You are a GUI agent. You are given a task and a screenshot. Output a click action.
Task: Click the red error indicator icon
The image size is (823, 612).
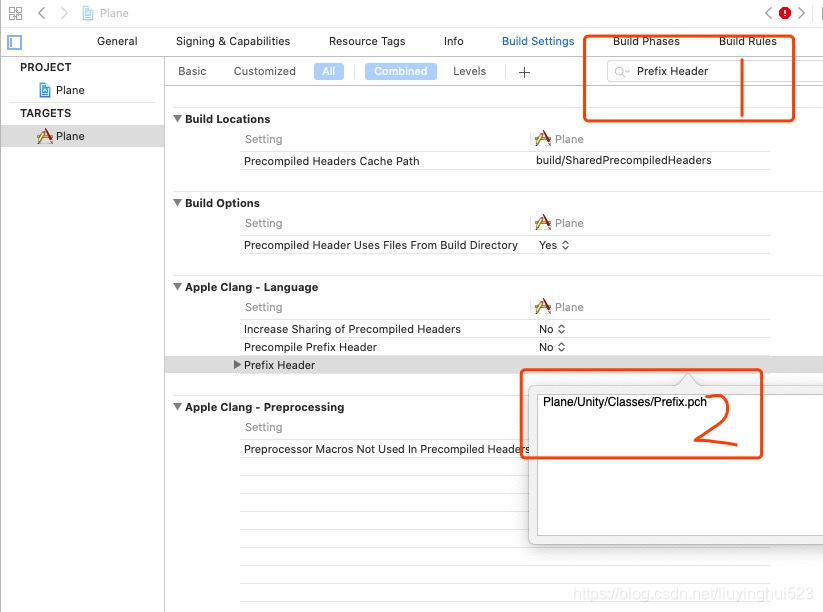[x=785, y=13]
